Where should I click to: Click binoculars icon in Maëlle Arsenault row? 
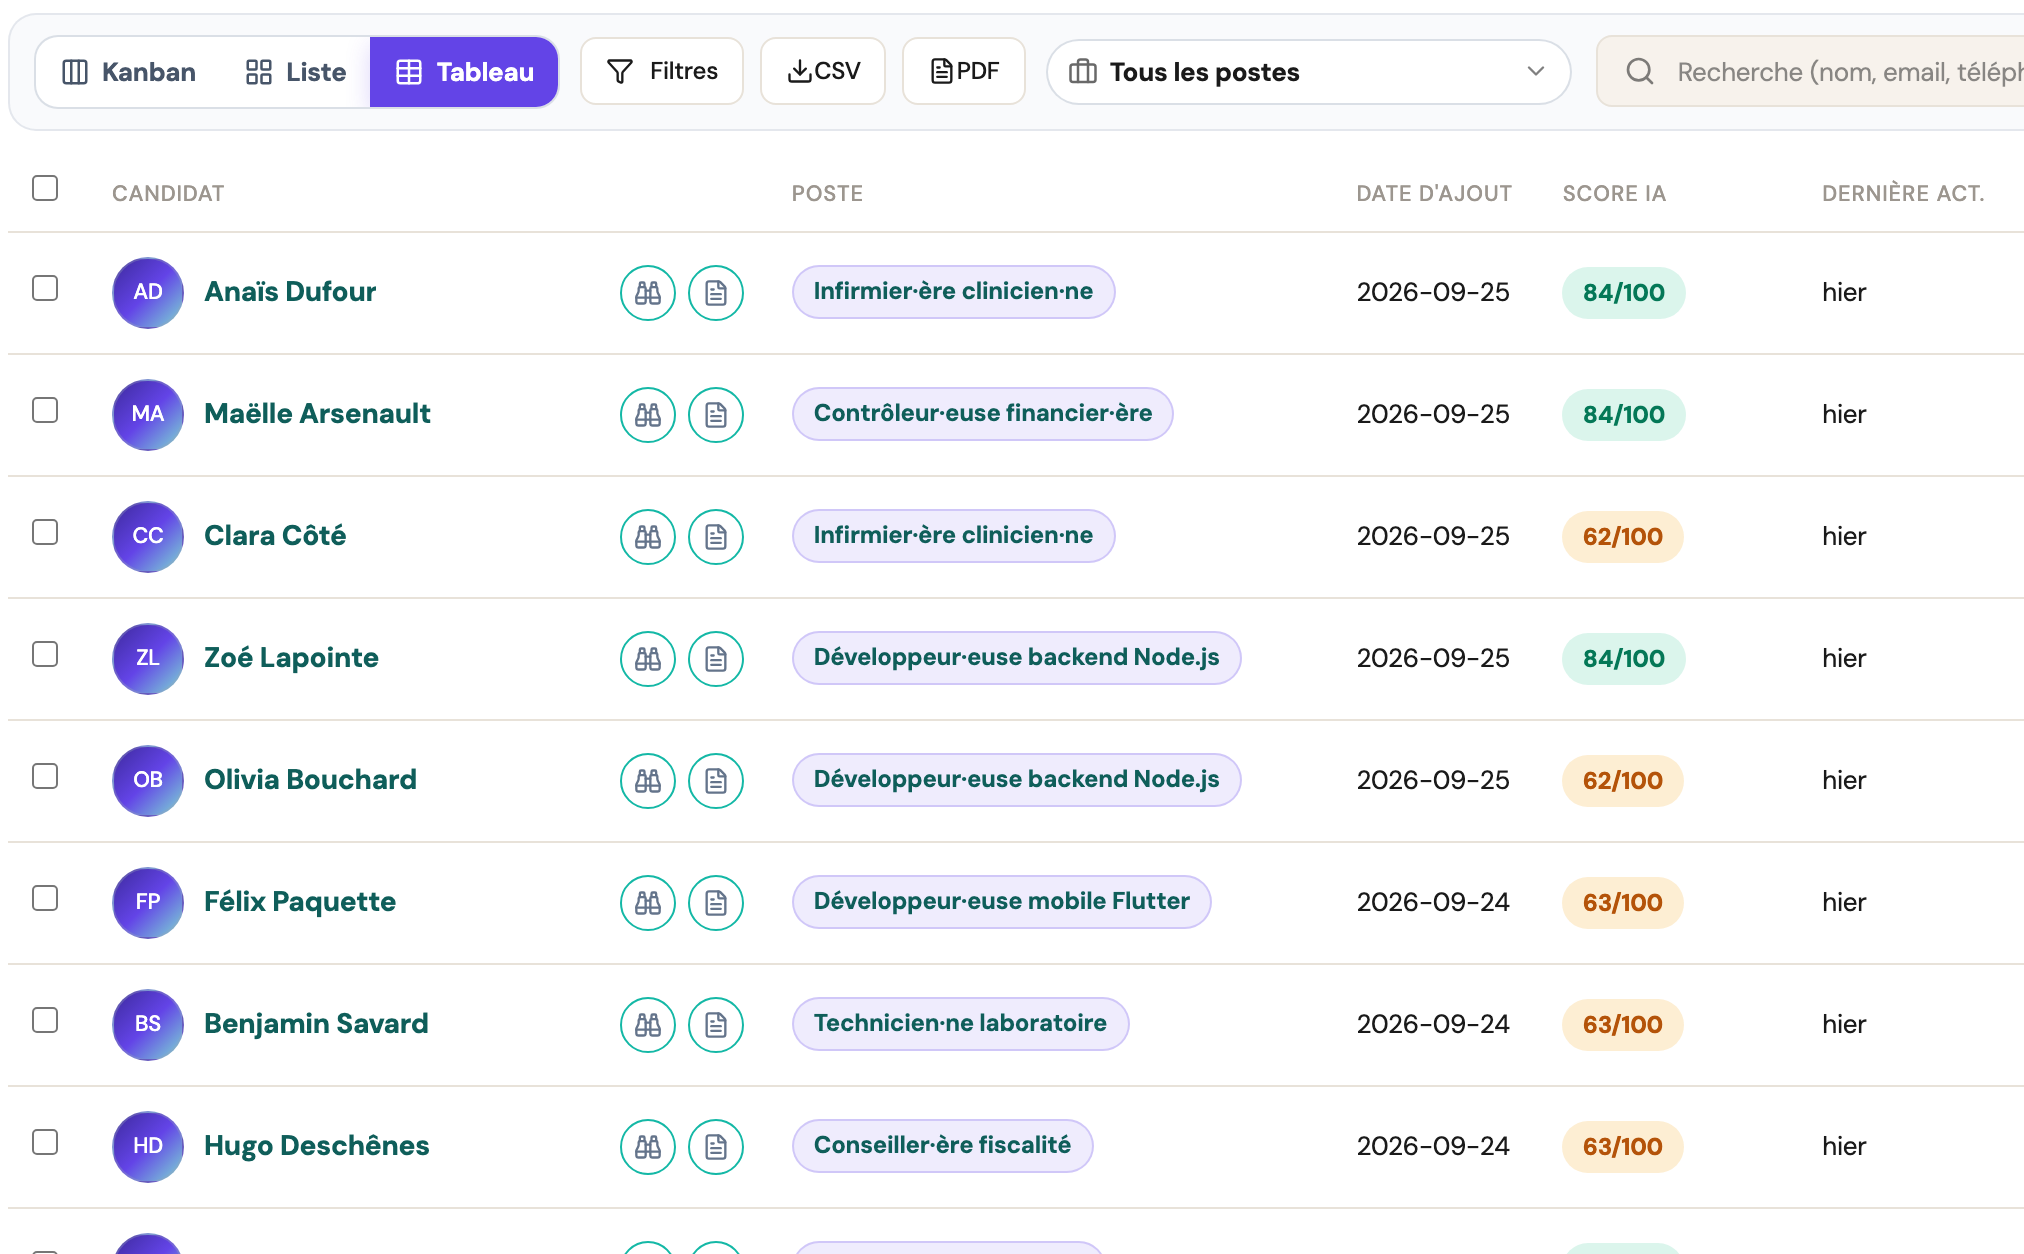[x=648, y=415]
